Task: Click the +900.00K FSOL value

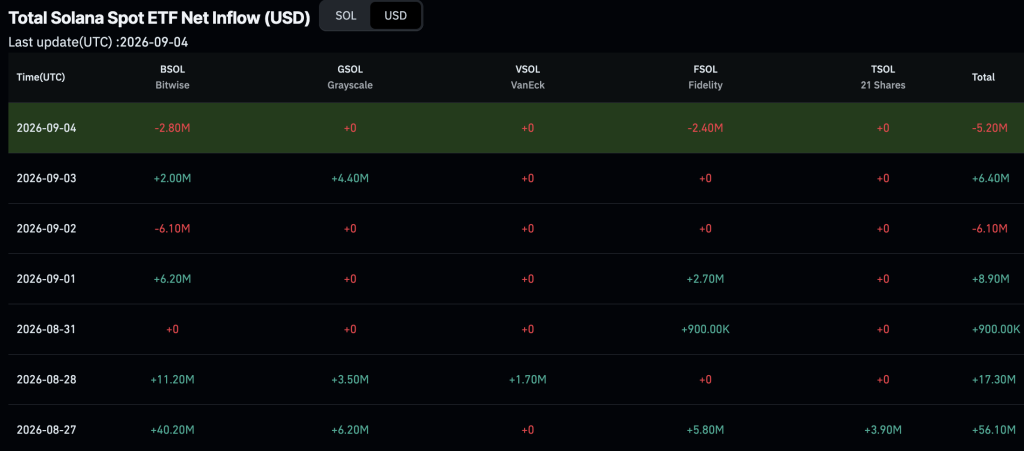Action: pos(705,329)
